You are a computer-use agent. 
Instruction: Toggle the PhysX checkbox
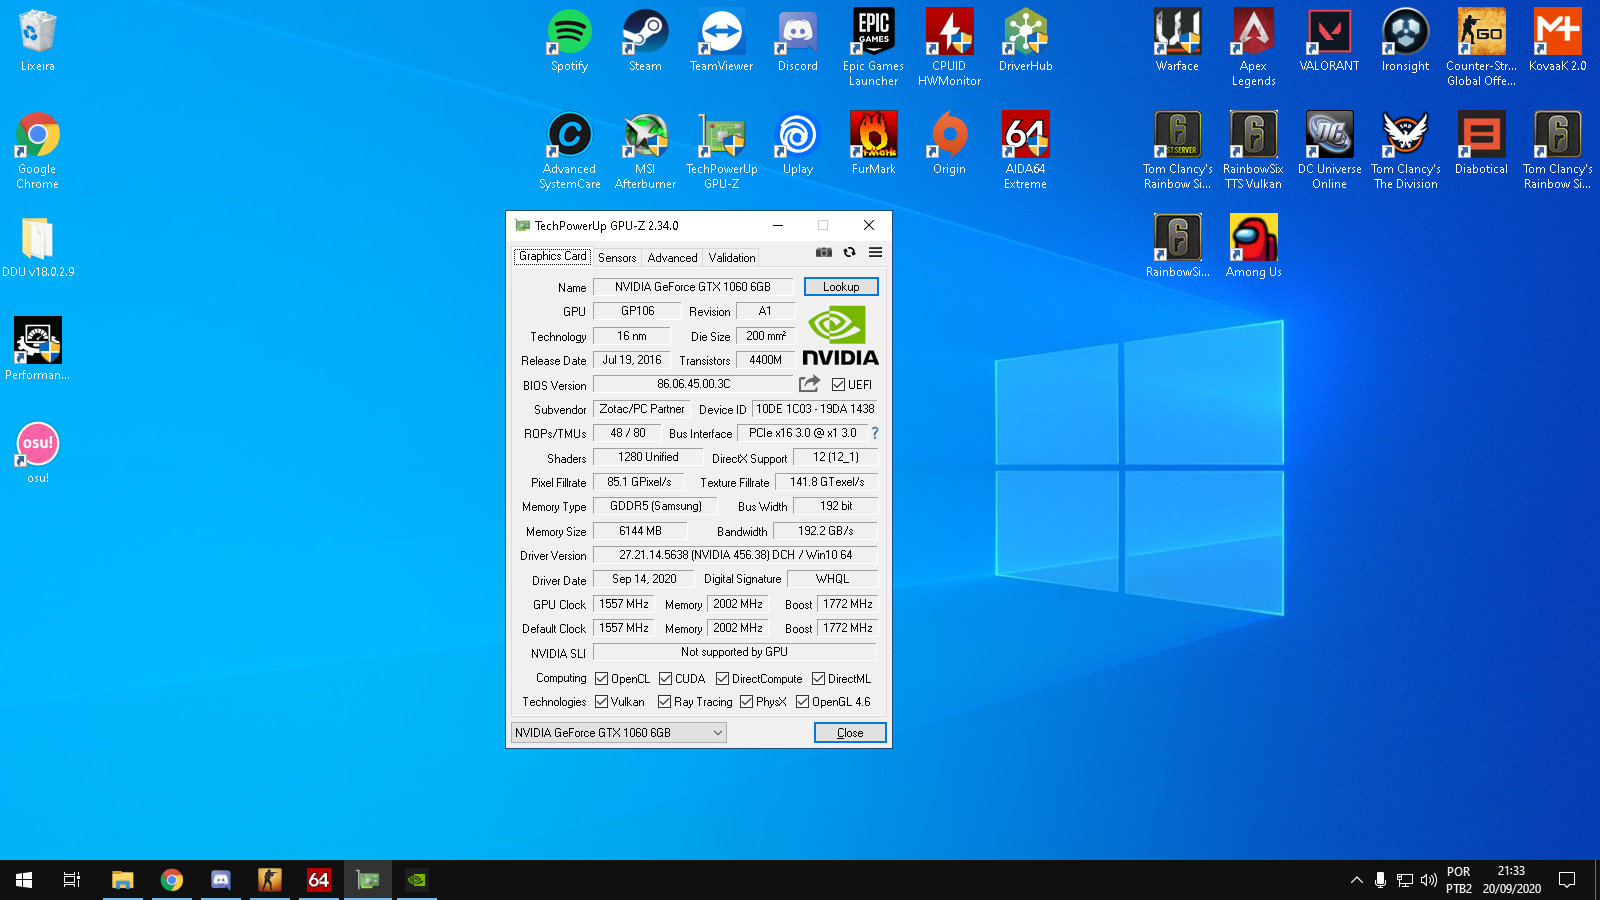tap(746, 701)
